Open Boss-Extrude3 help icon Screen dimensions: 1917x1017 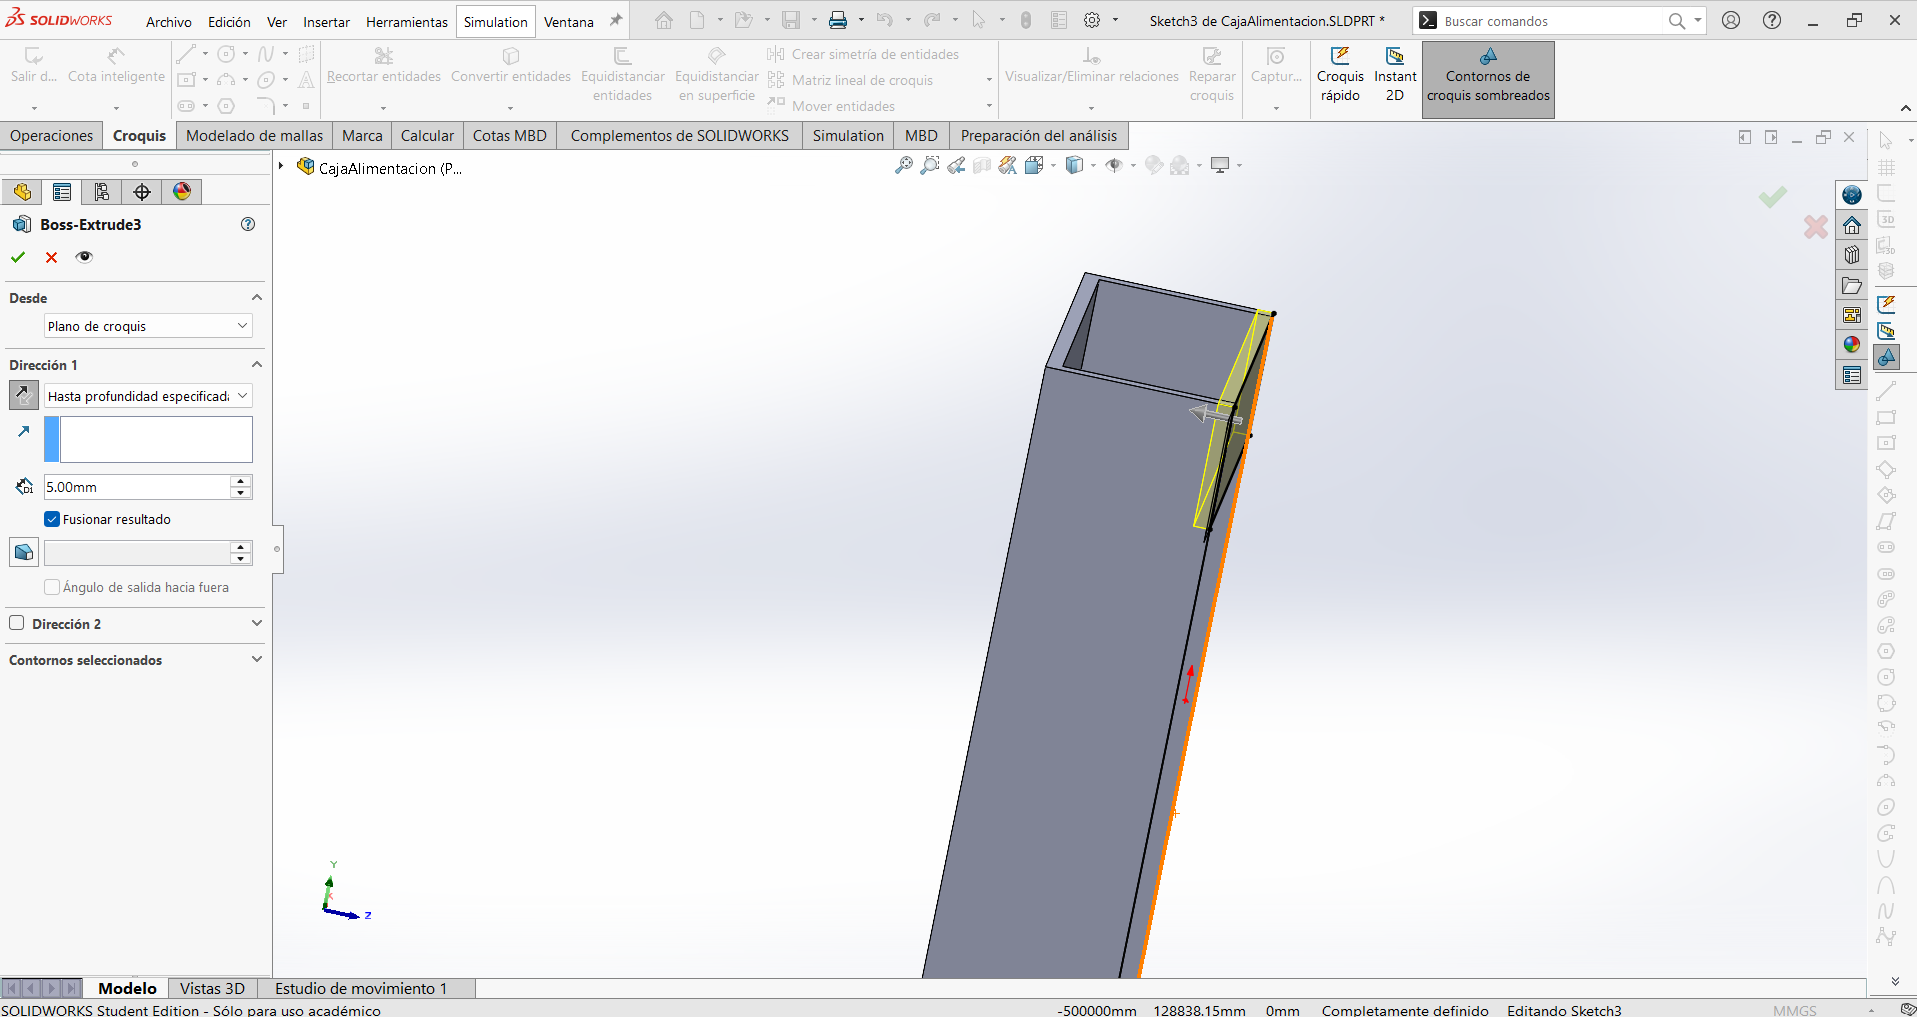coord(248,224)
